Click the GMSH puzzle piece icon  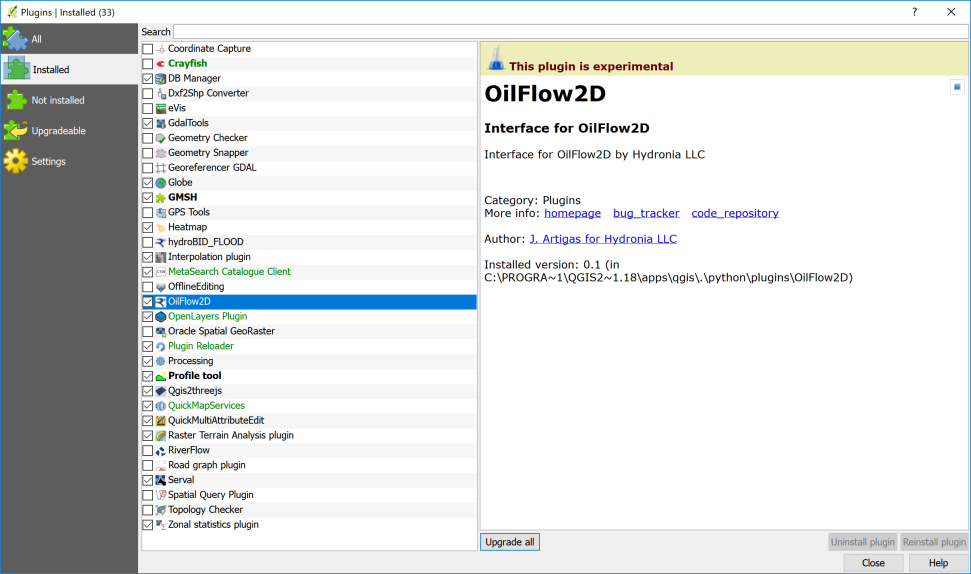point(161,198)
